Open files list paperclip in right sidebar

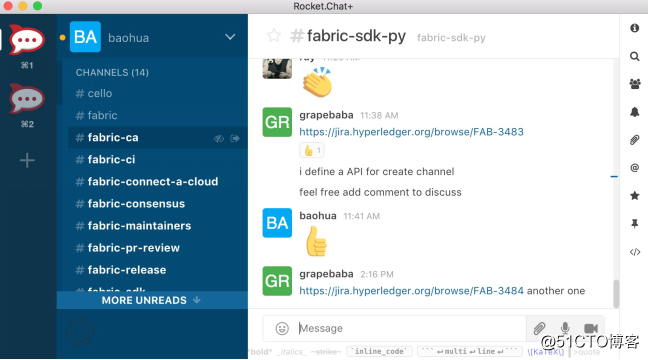pyautogui.click(x=635, y=140)
